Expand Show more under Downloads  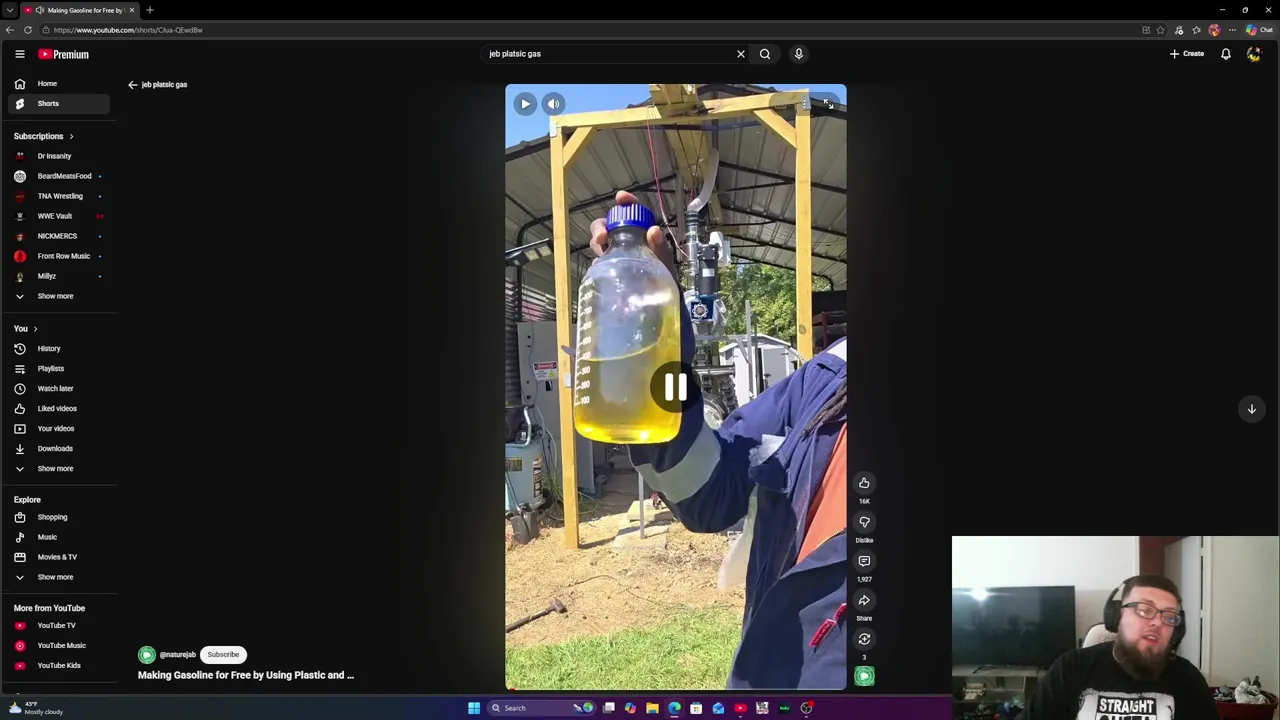click(60, 469)
